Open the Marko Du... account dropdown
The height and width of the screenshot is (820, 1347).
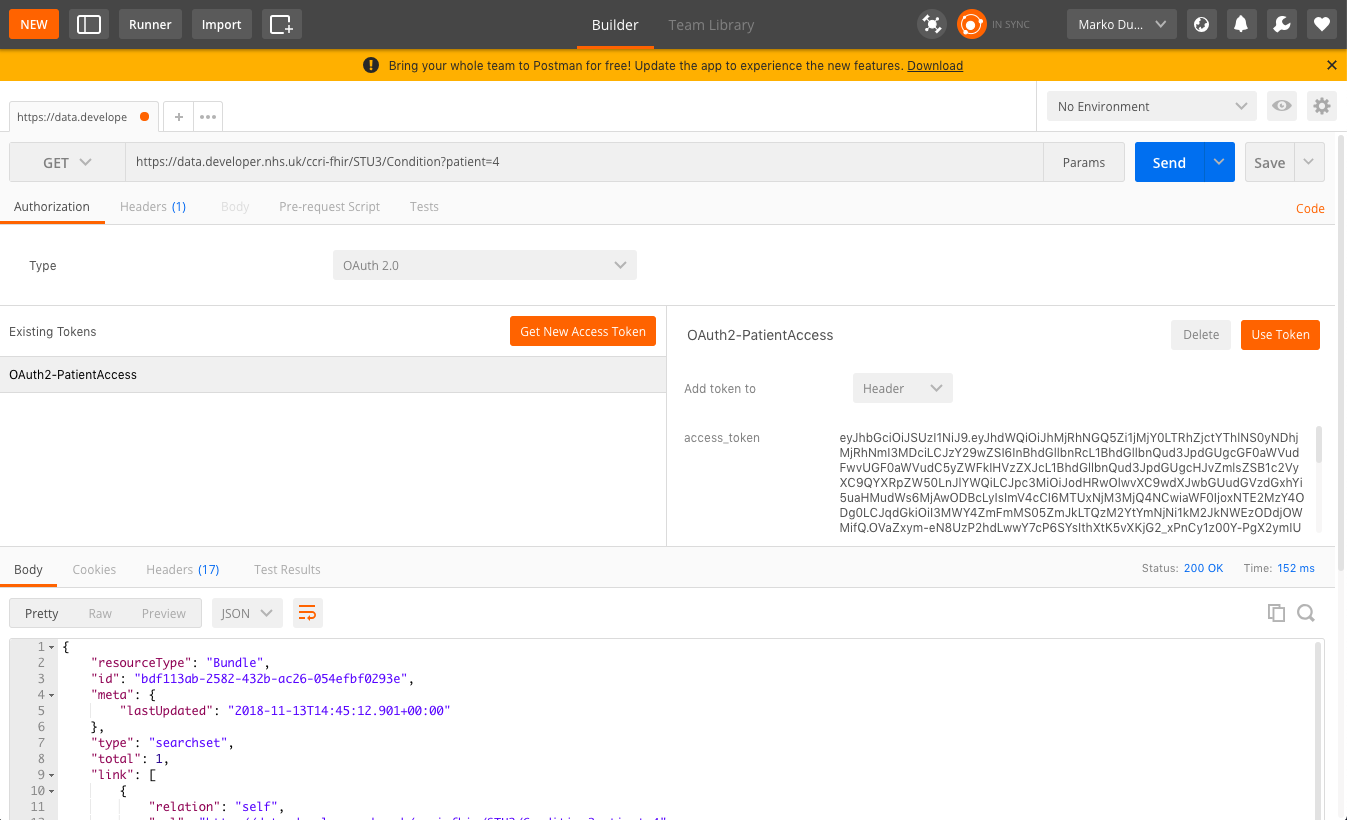point(1122,24)
